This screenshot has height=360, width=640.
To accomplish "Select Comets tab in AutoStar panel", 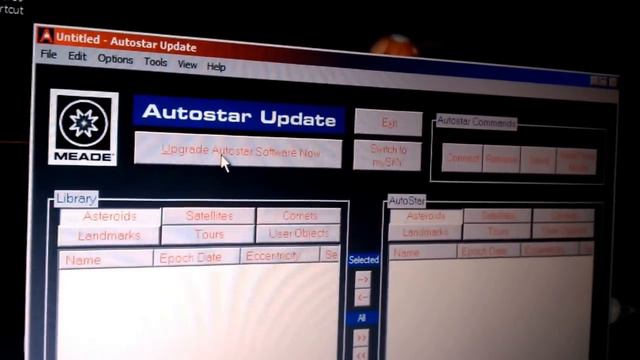I will pyautogui.click(x=563, y=216).
